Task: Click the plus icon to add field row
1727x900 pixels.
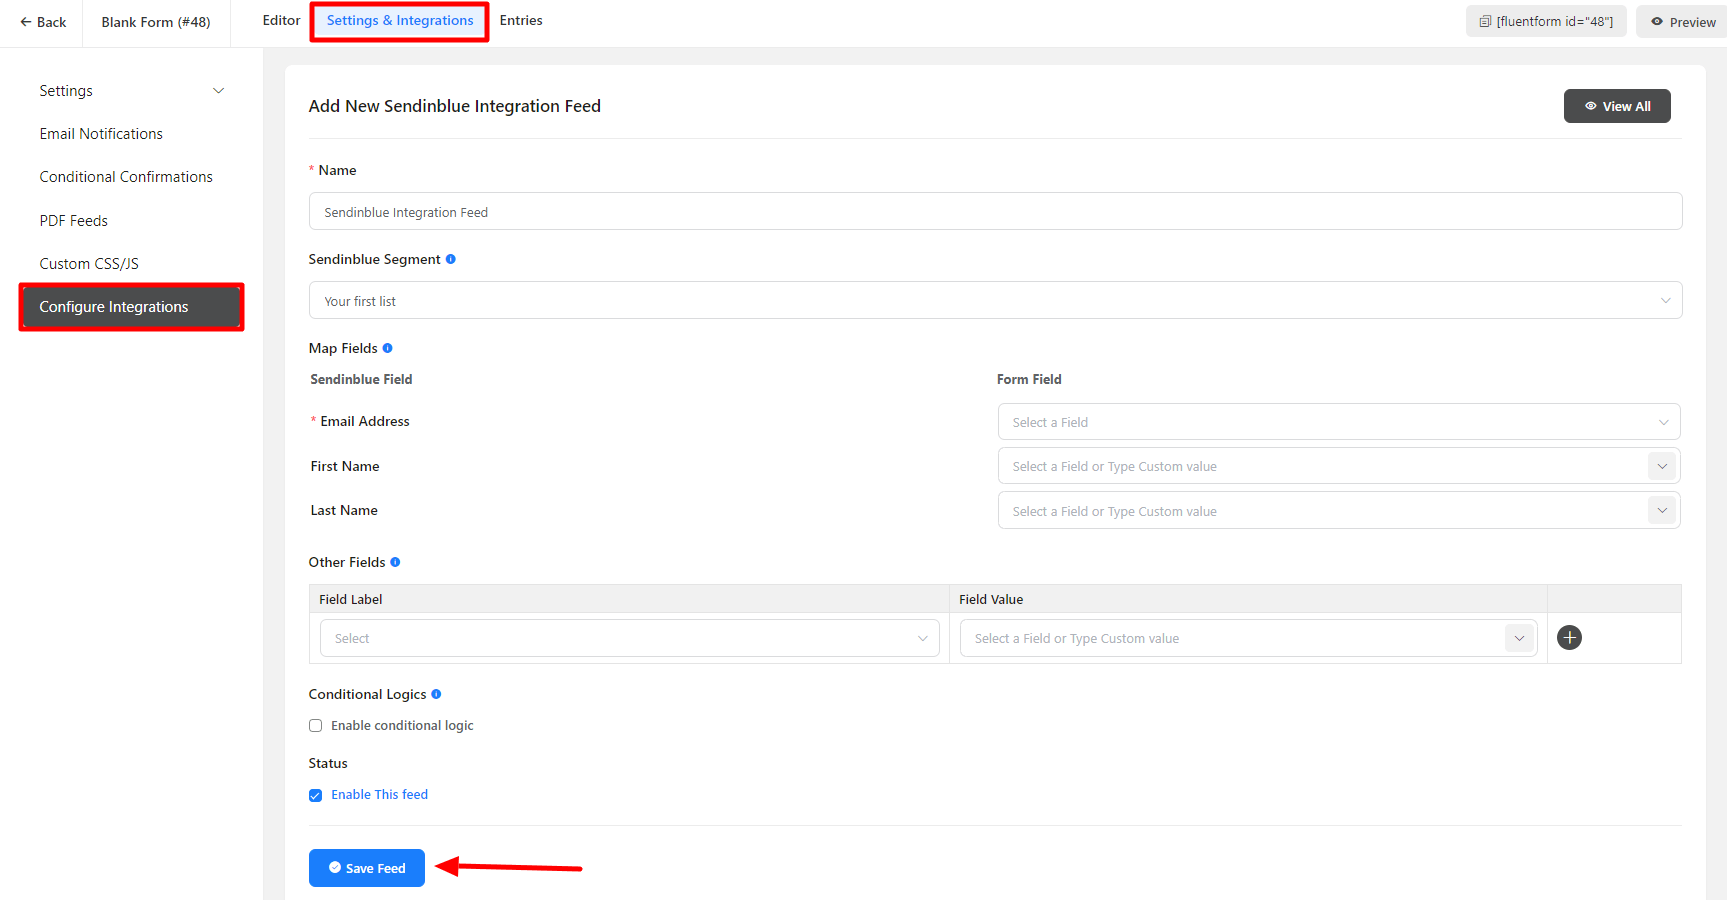Action: 1569,638
